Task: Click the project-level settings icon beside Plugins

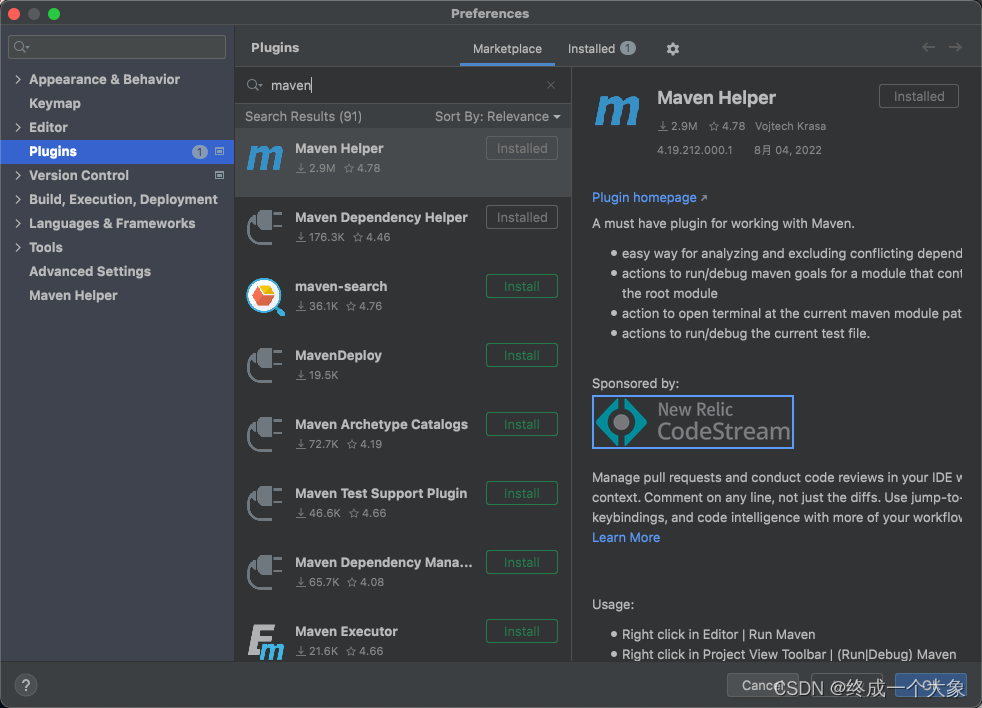Action: click(219, 151)
